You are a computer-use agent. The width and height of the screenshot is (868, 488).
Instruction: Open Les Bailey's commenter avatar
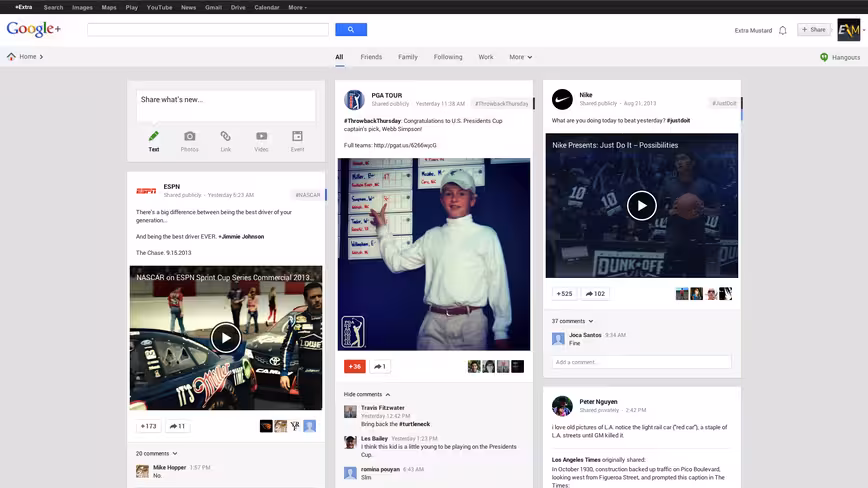point(350,442)
